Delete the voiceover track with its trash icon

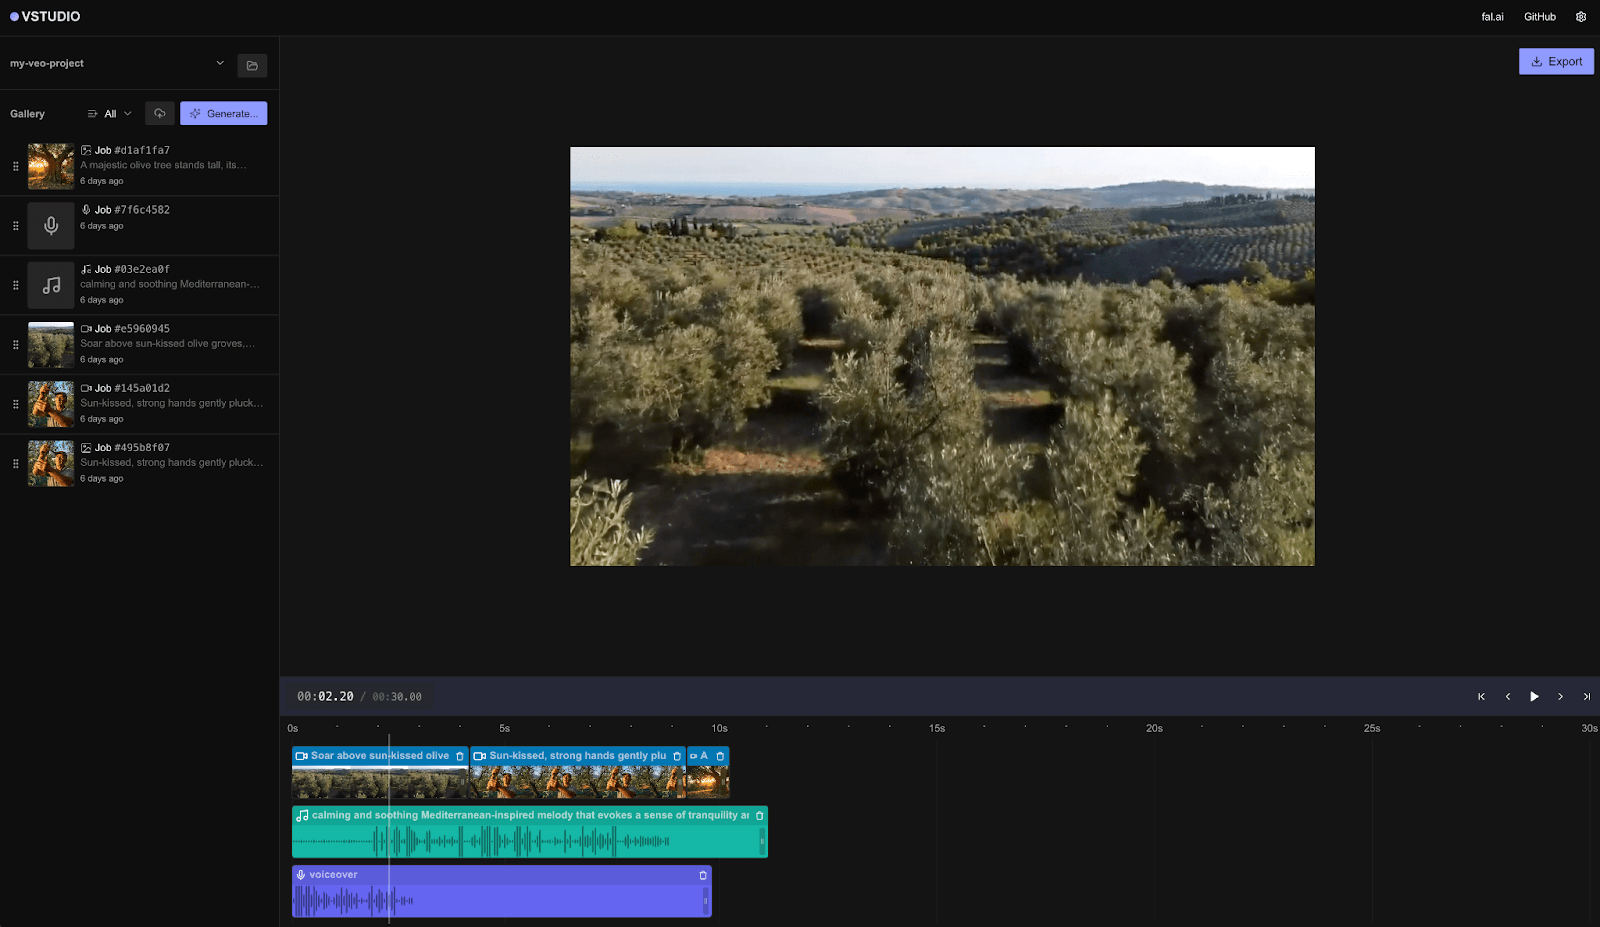click(x=702, y=874)
